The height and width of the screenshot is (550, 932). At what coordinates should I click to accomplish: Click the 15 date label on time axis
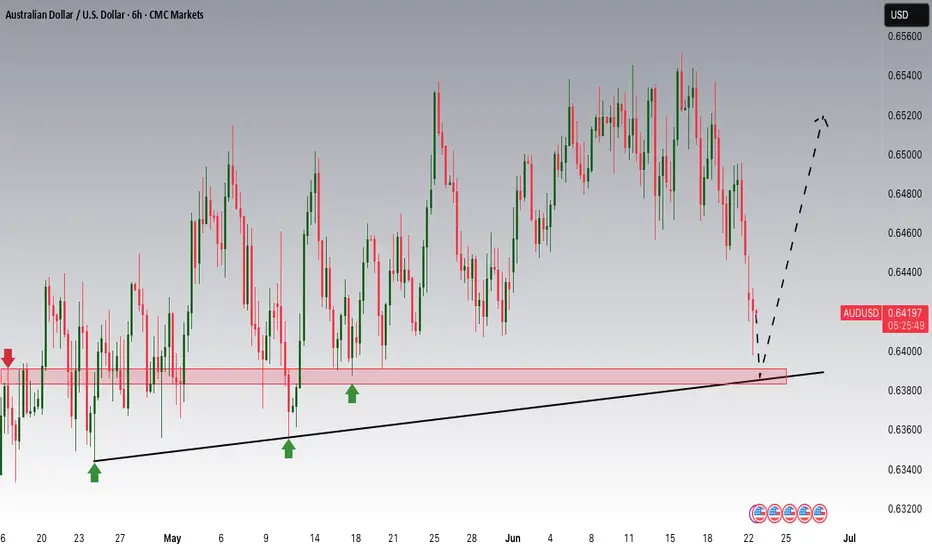[x=670, y=538]
